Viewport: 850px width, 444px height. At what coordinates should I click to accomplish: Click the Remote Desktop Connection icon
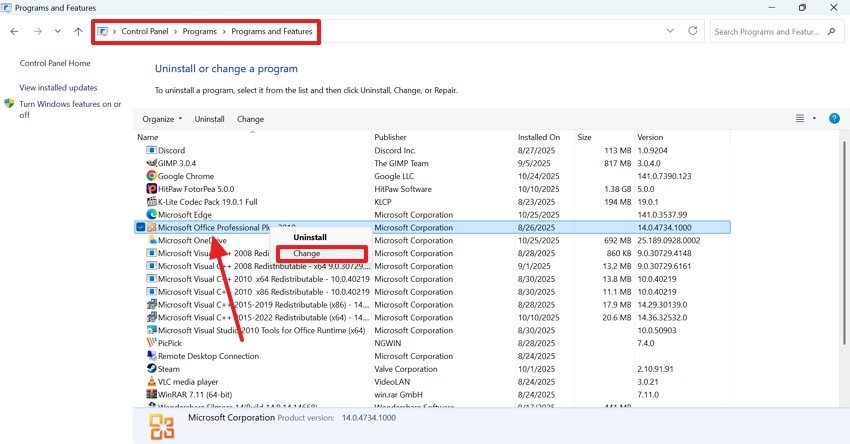point(151,356)
